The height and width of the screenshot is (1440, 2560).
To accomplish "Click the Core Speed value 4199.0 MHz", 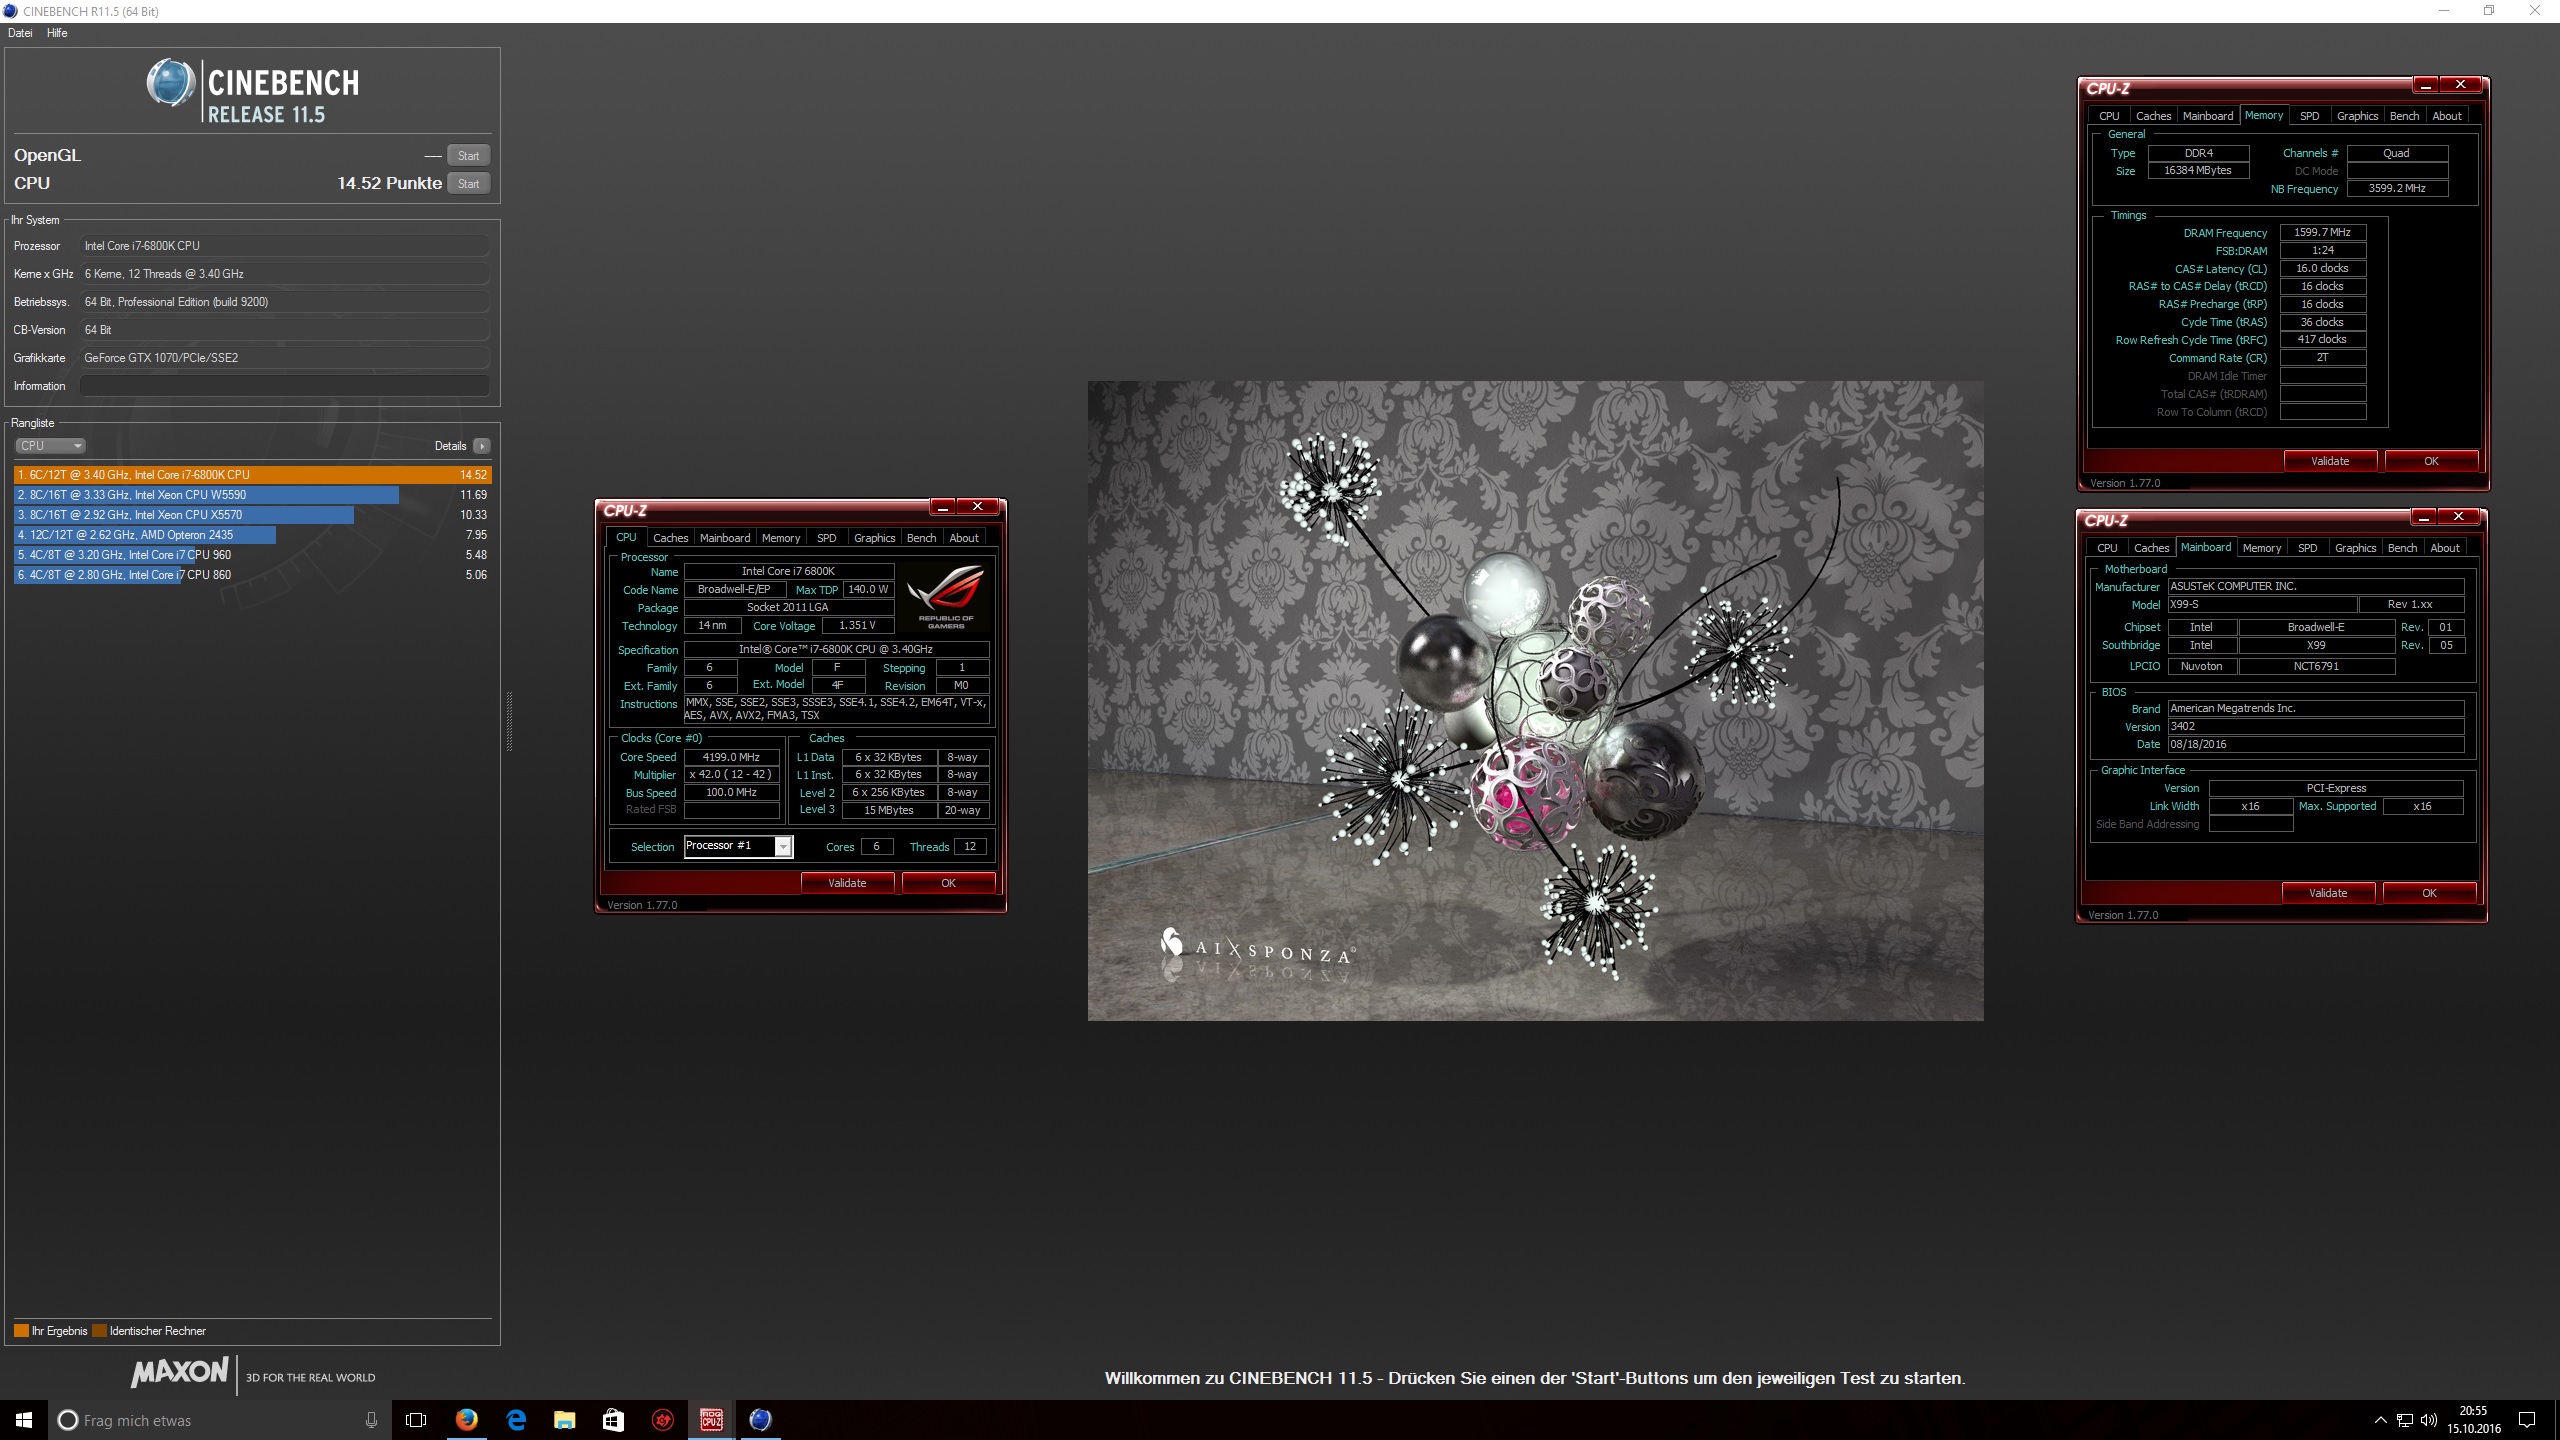I will pyautogui.click(x=731, y=757).
